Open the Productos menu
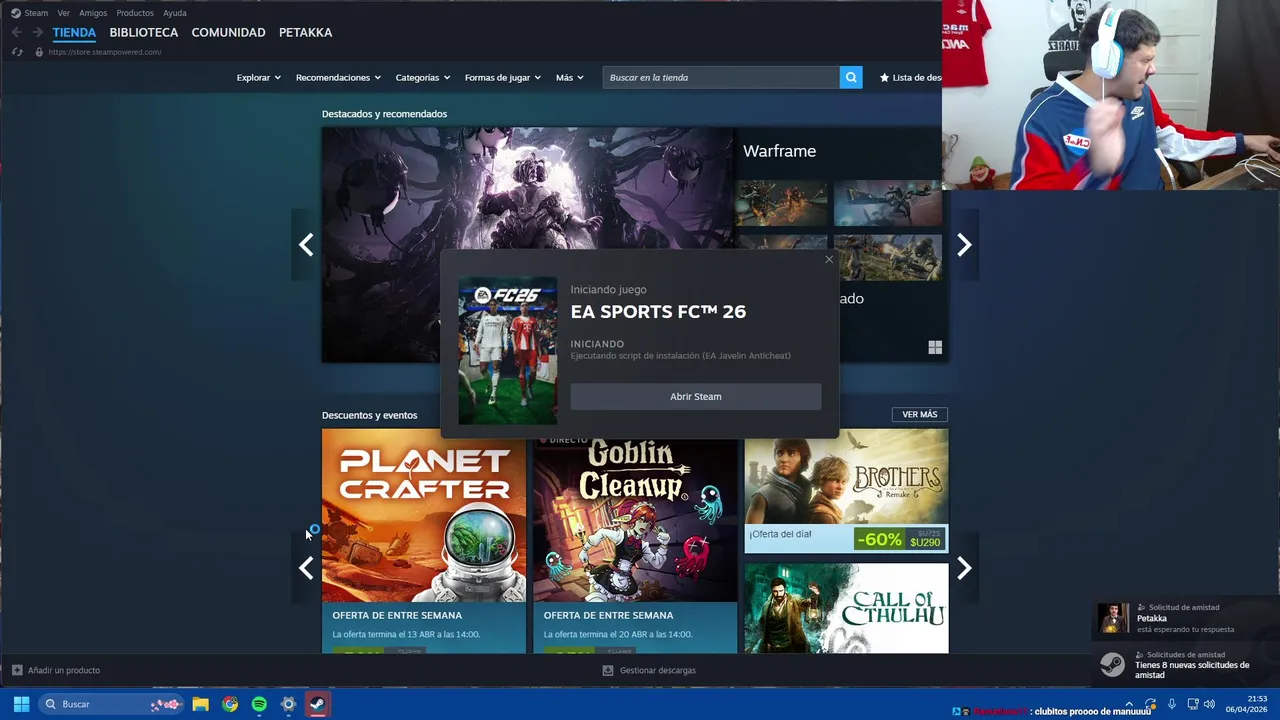 135,13
